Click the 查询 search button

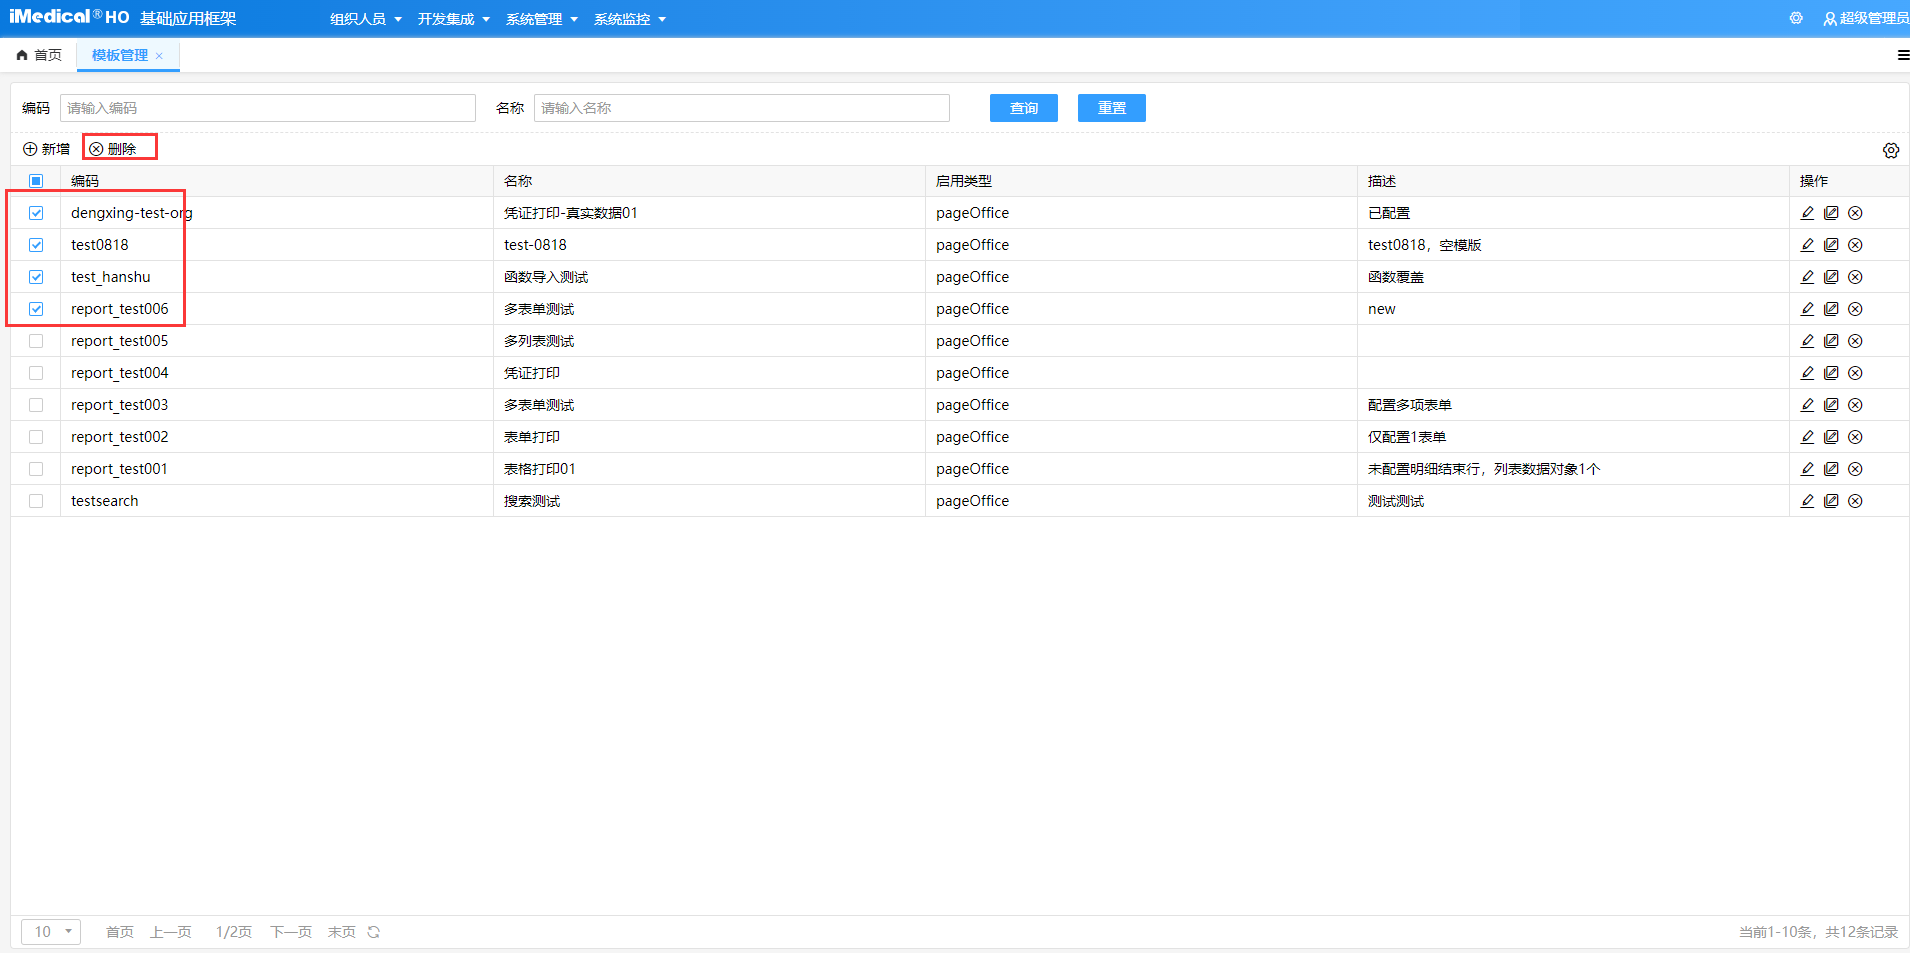coord(1023,108)
